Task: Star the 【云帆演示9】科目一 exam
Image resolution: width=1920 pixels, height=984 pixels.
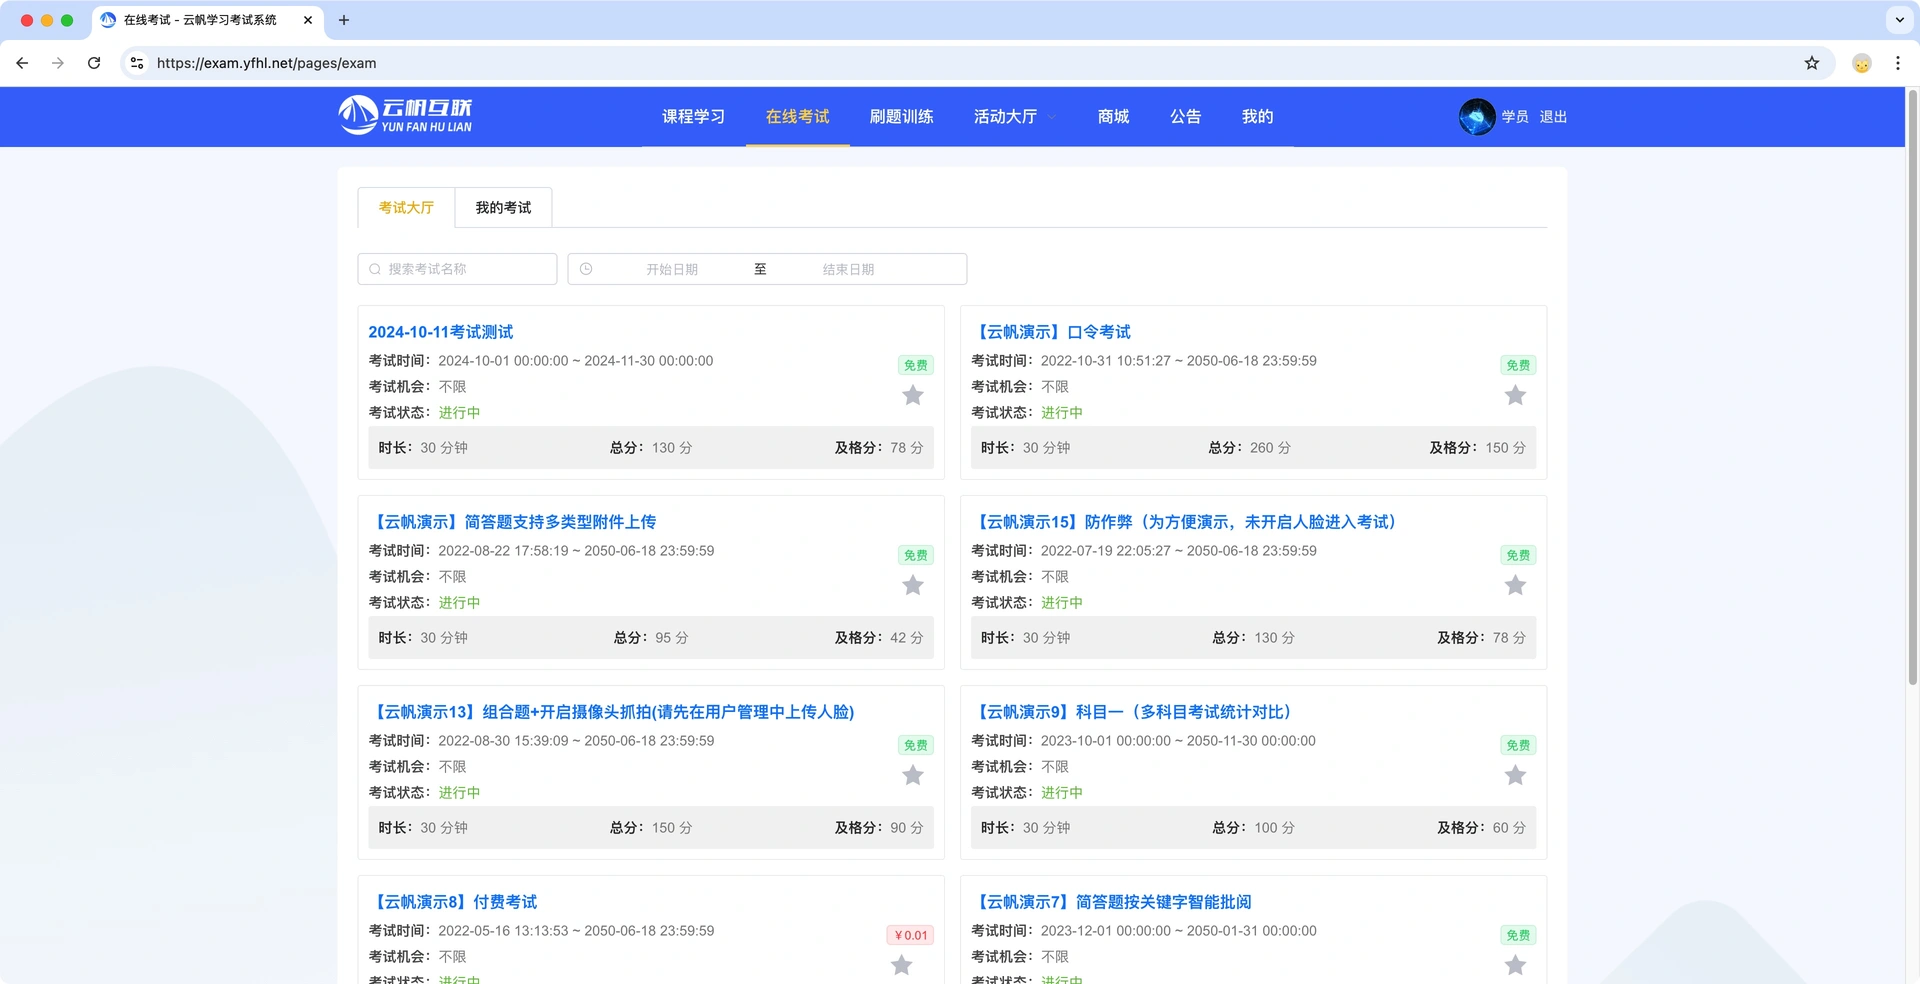Action: (1515, 775)
